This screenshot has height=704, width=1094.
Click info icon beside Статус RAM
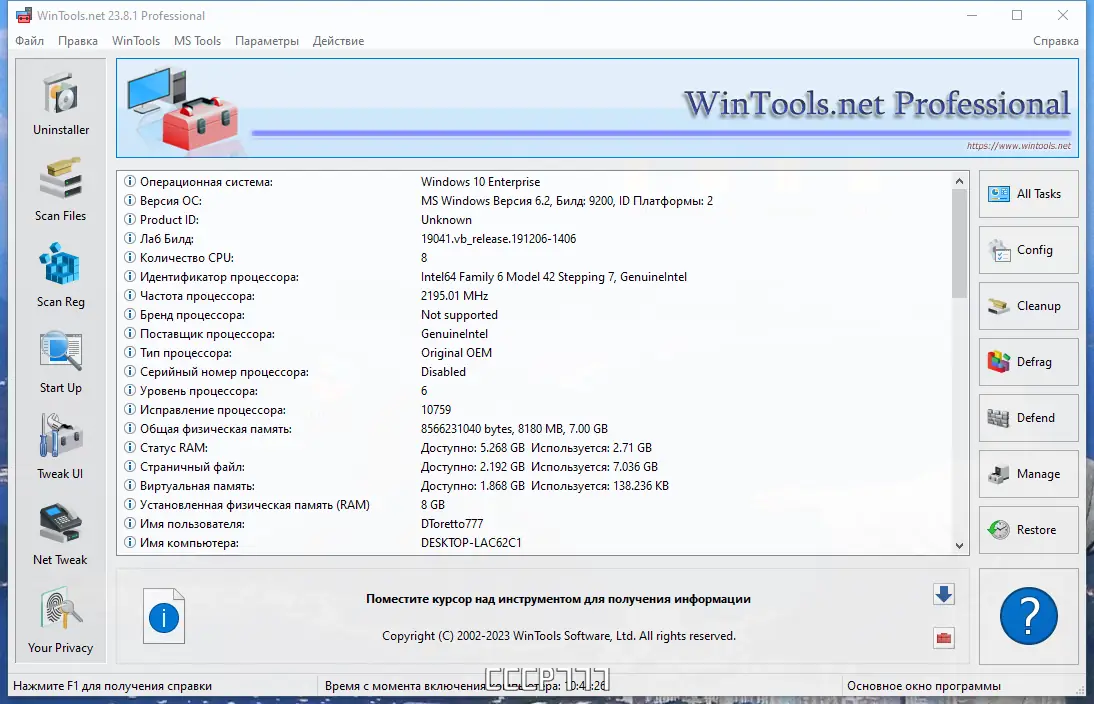click(130, 447)
